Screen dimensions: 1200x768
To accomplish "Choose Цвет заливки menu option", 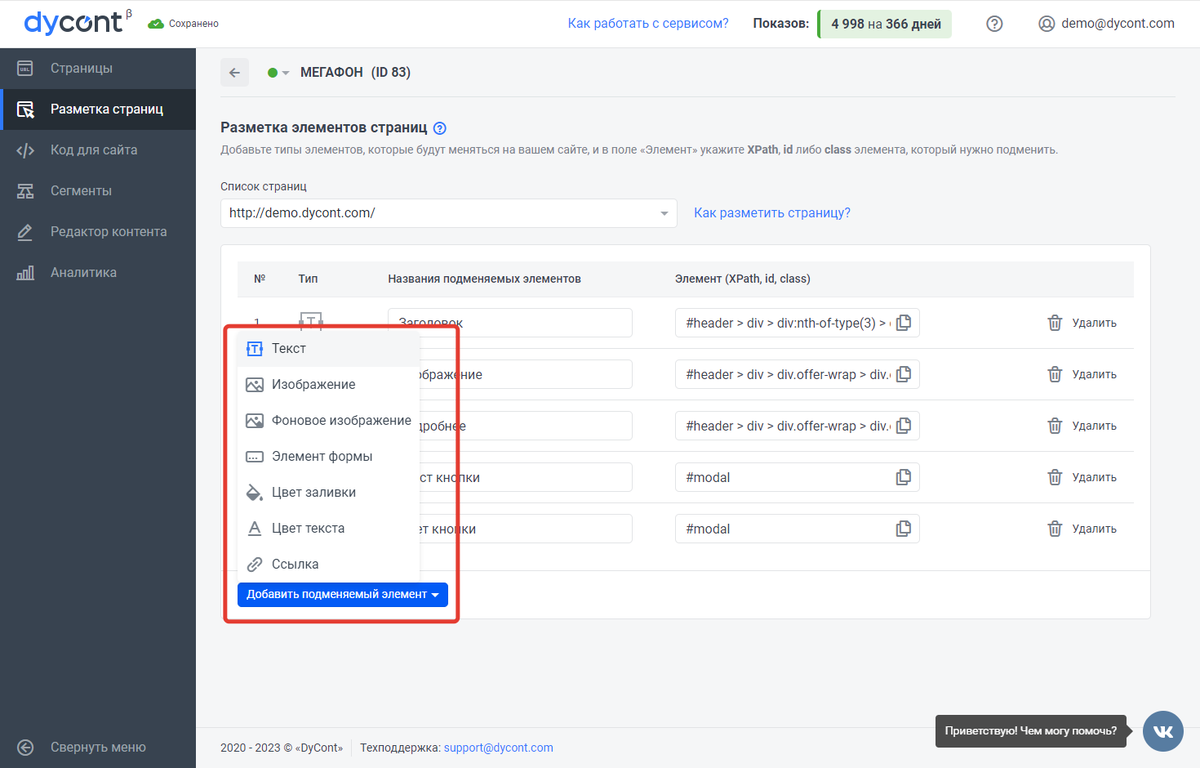I will [313, 492].
